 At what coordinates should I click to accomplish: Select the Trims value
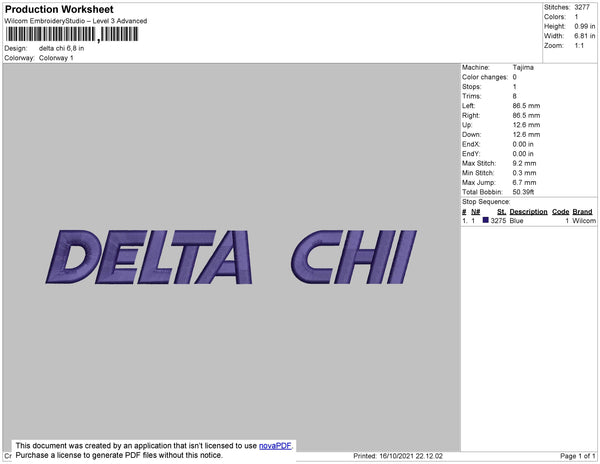(x=515, y=96)
